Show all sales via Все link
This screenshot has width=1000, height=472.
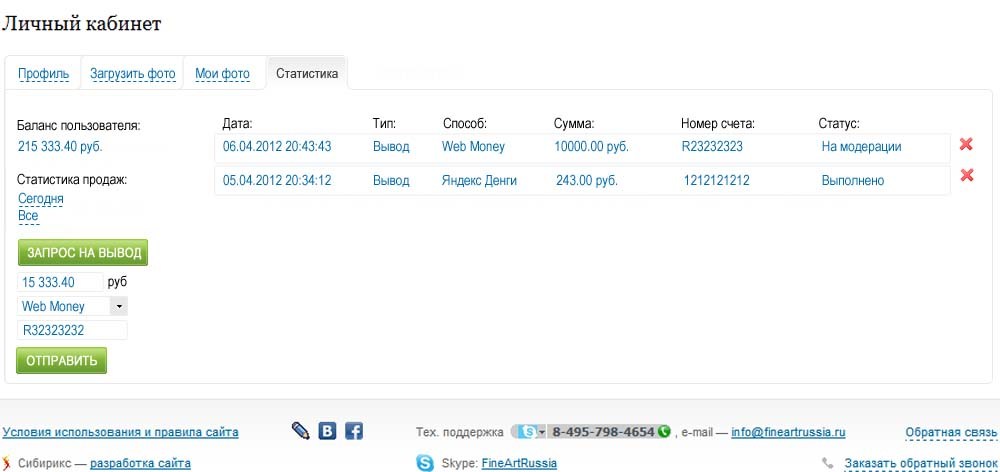click(28, 216)
